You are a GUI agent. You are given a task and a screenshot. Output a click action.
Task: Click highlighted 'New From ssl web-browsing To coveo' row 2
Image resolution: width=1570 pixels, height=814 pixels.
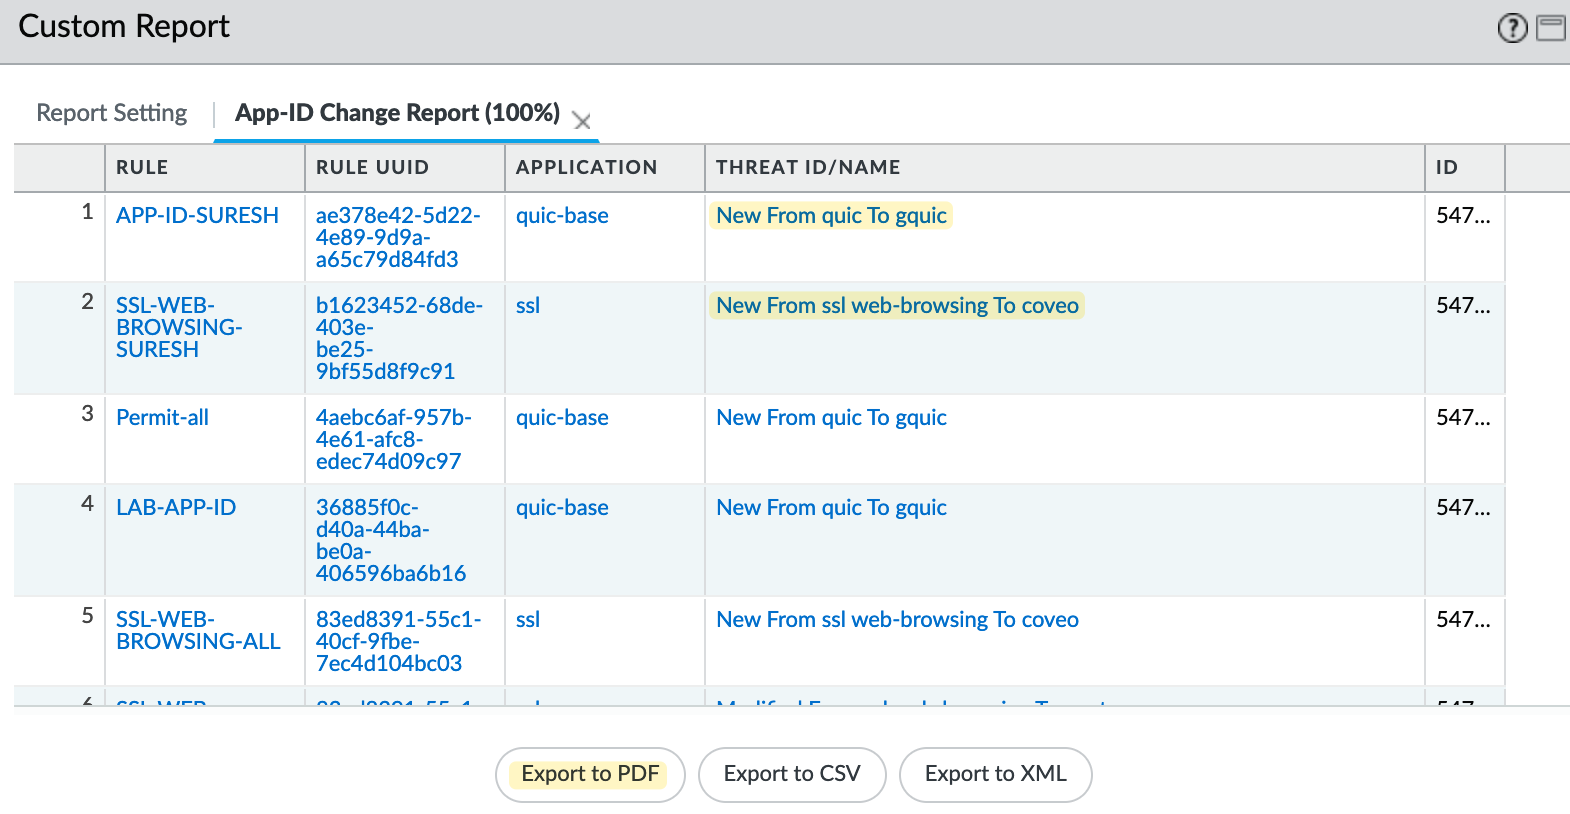pos(897,306)
